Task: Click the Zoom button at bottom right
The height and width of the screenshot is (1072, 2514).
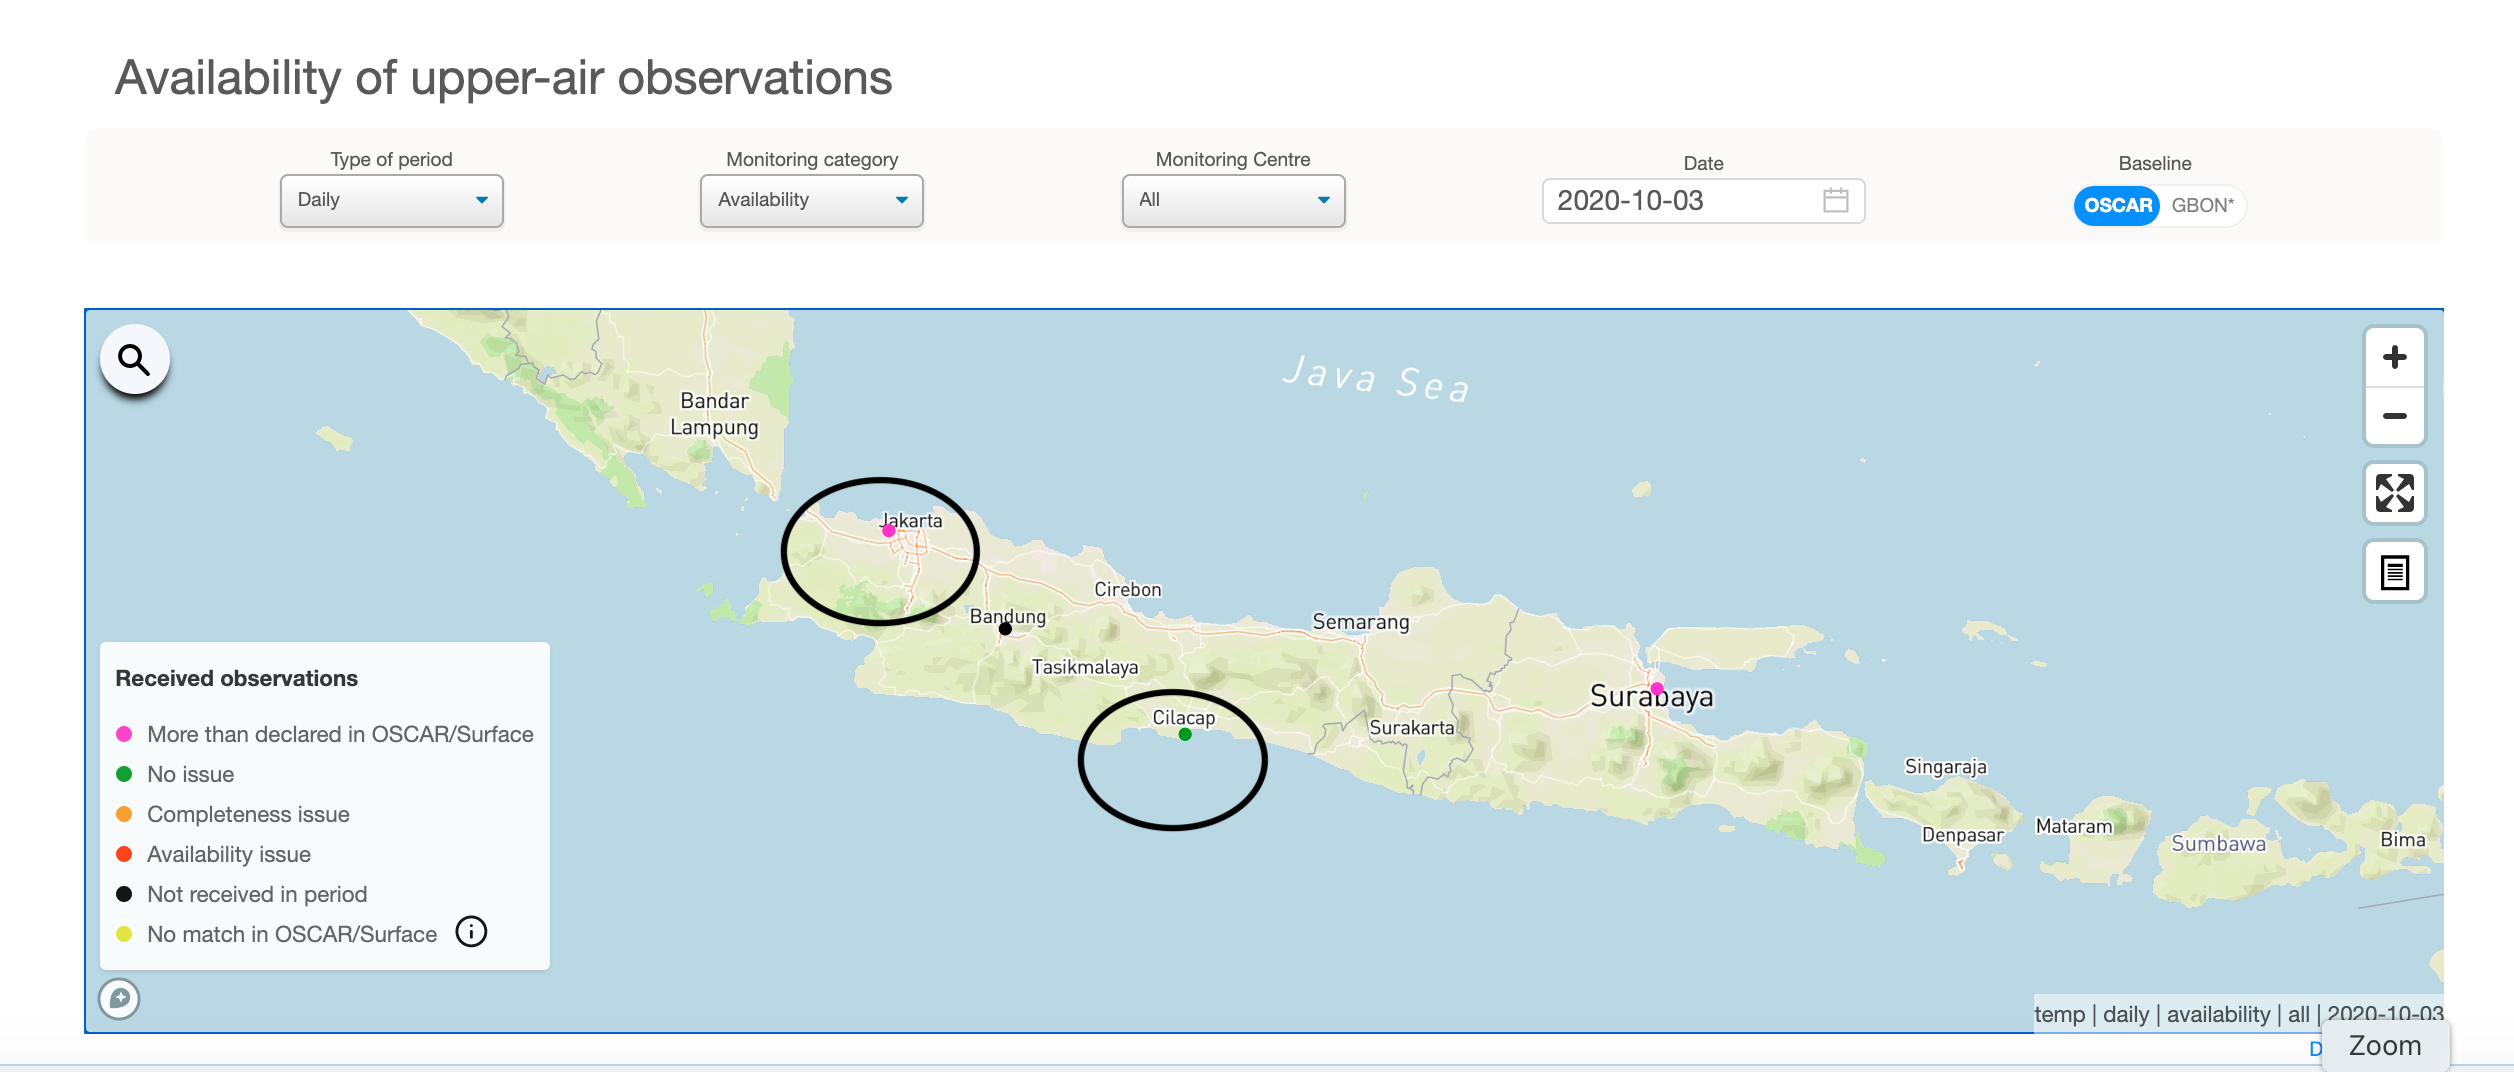Action: tap(2385, 1046)
